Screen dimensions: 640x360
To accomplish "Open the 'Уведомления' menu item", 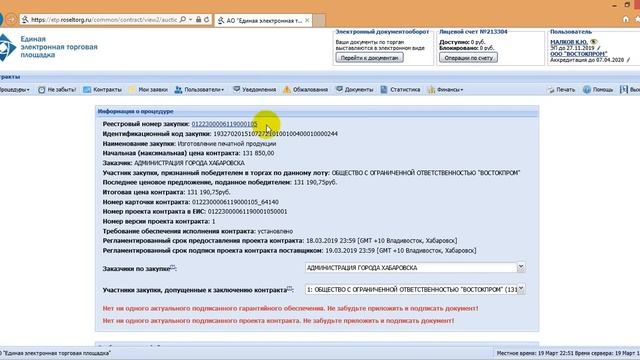I will (259, 89).
